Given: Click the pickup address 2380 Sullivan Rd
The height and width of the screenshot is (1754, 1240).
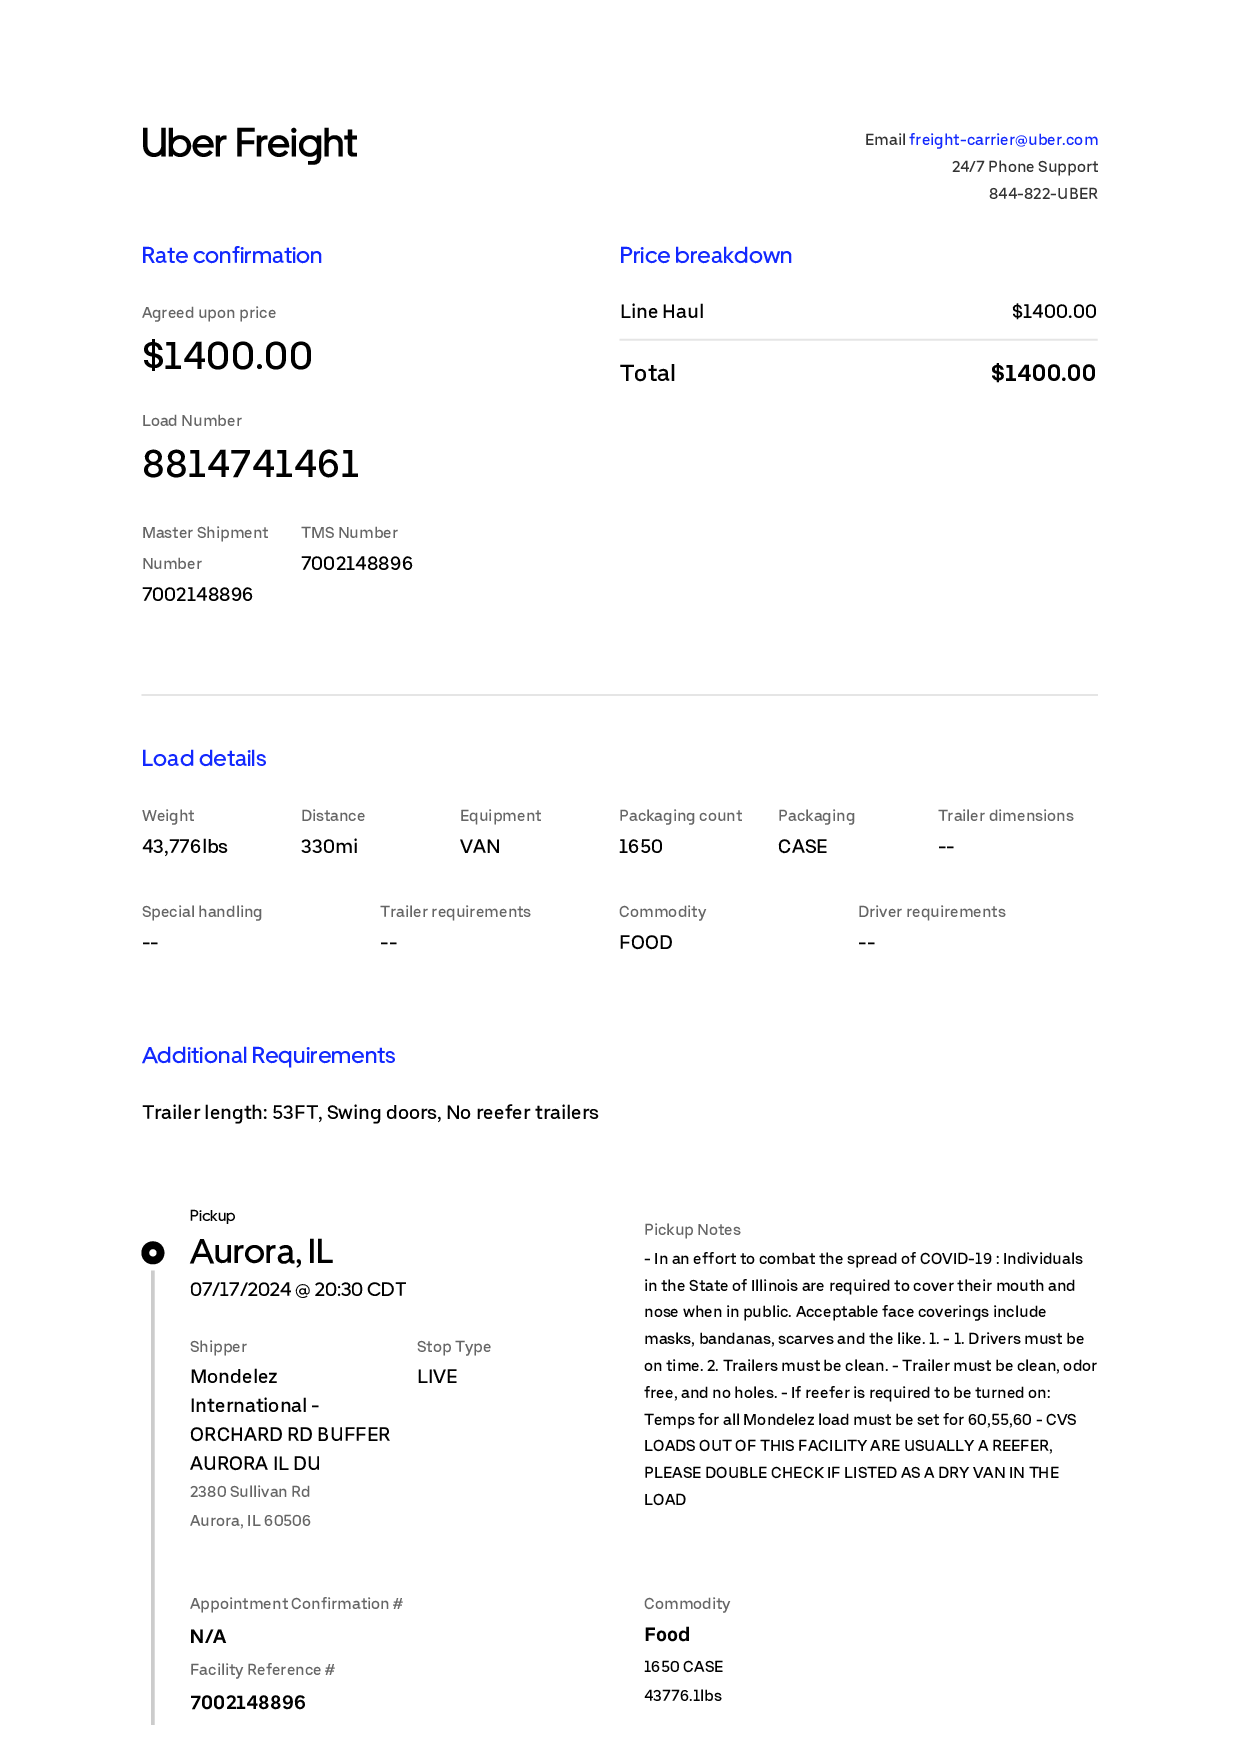Looking at the screenshot, I should 250,1491.
